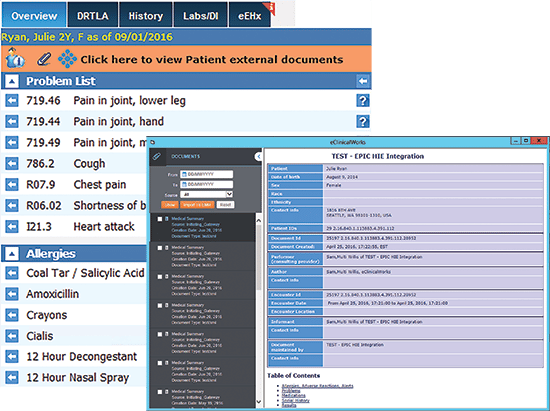Click the arrow icon next to Amoxicillin
Screen dimensions: 550x411
[12, 294]
